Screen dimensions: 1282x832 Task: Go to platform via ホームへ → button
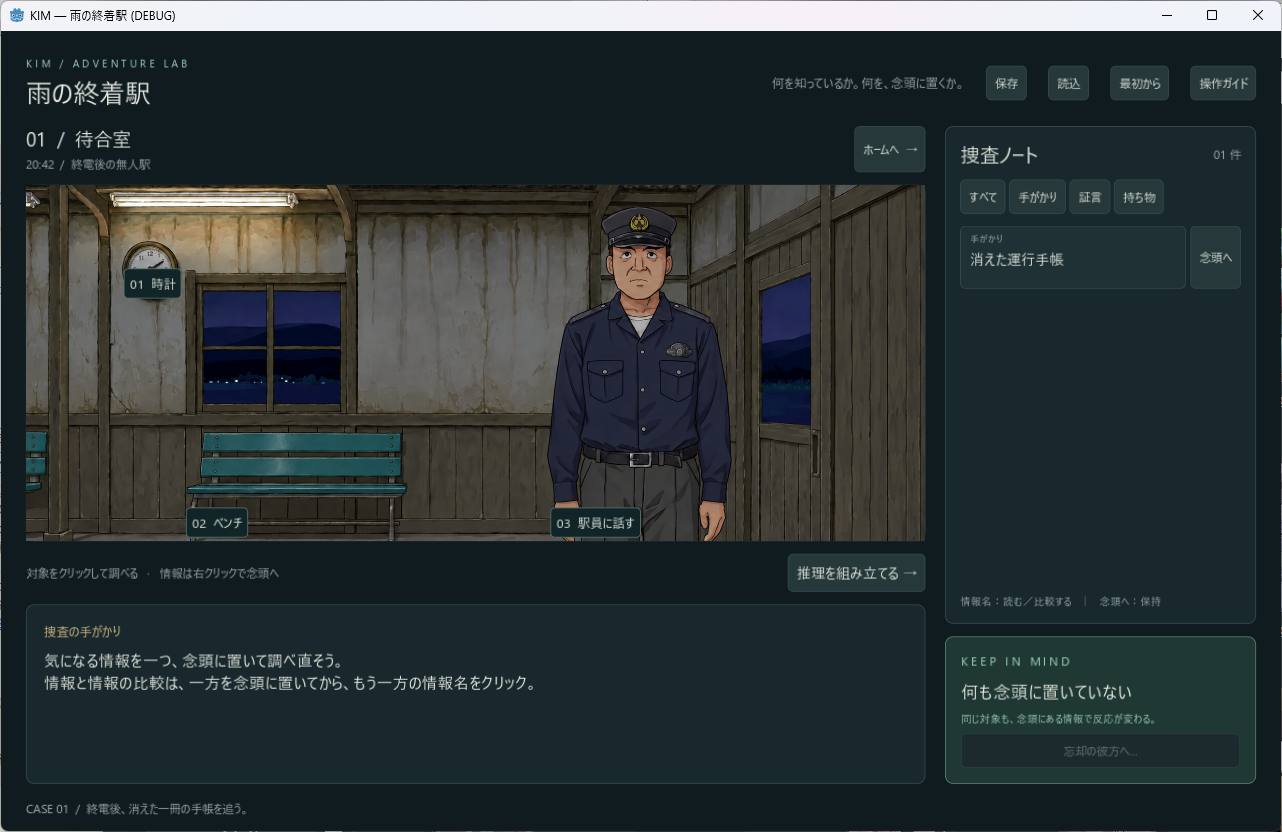[890, 149]
